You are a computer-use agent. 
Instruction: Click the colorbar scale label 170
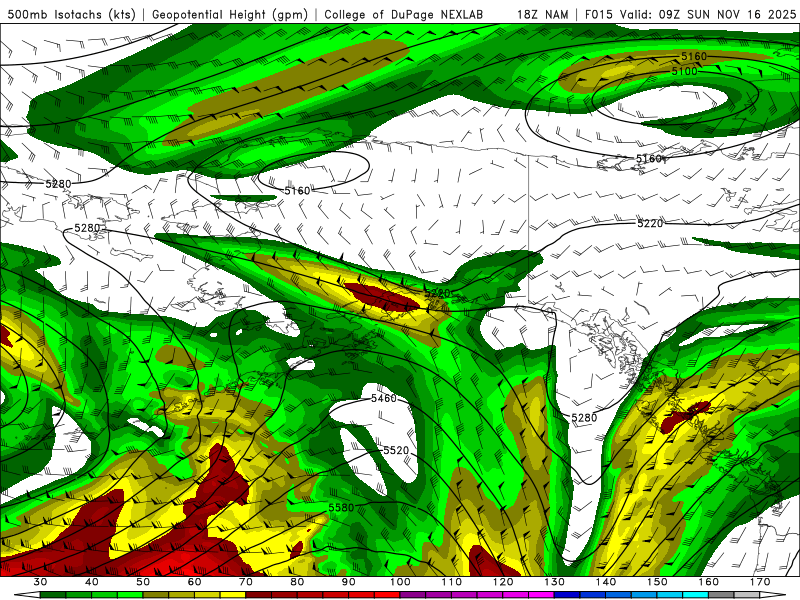click(760, 582)
